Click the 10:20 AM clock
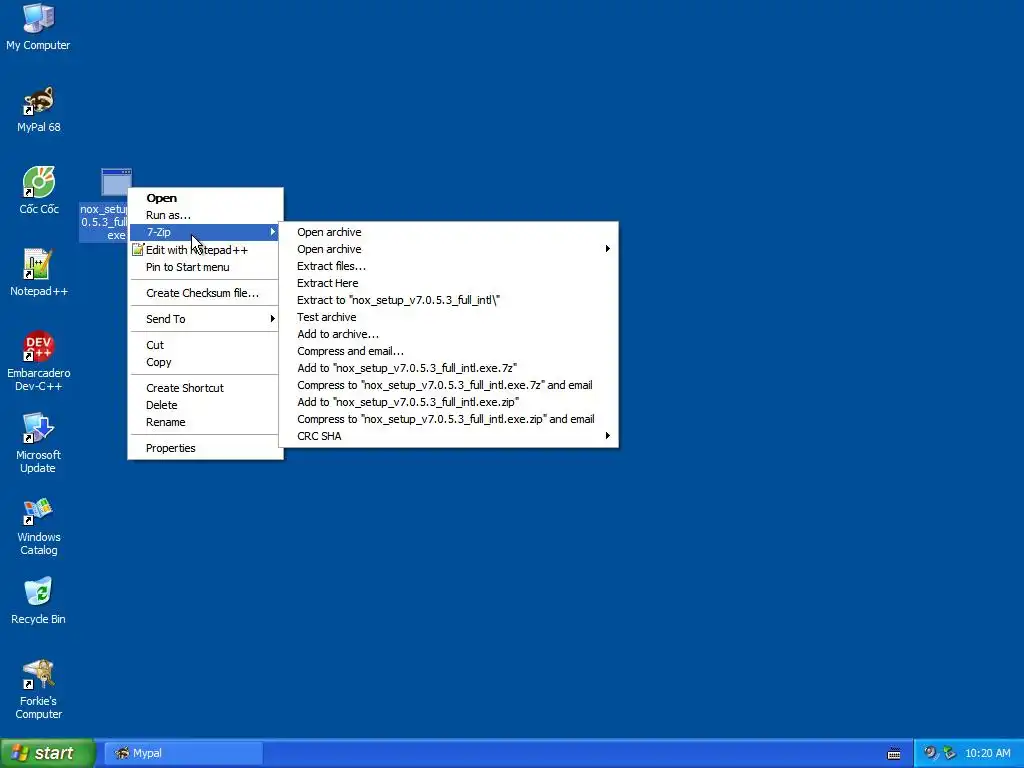 (987, 753)
